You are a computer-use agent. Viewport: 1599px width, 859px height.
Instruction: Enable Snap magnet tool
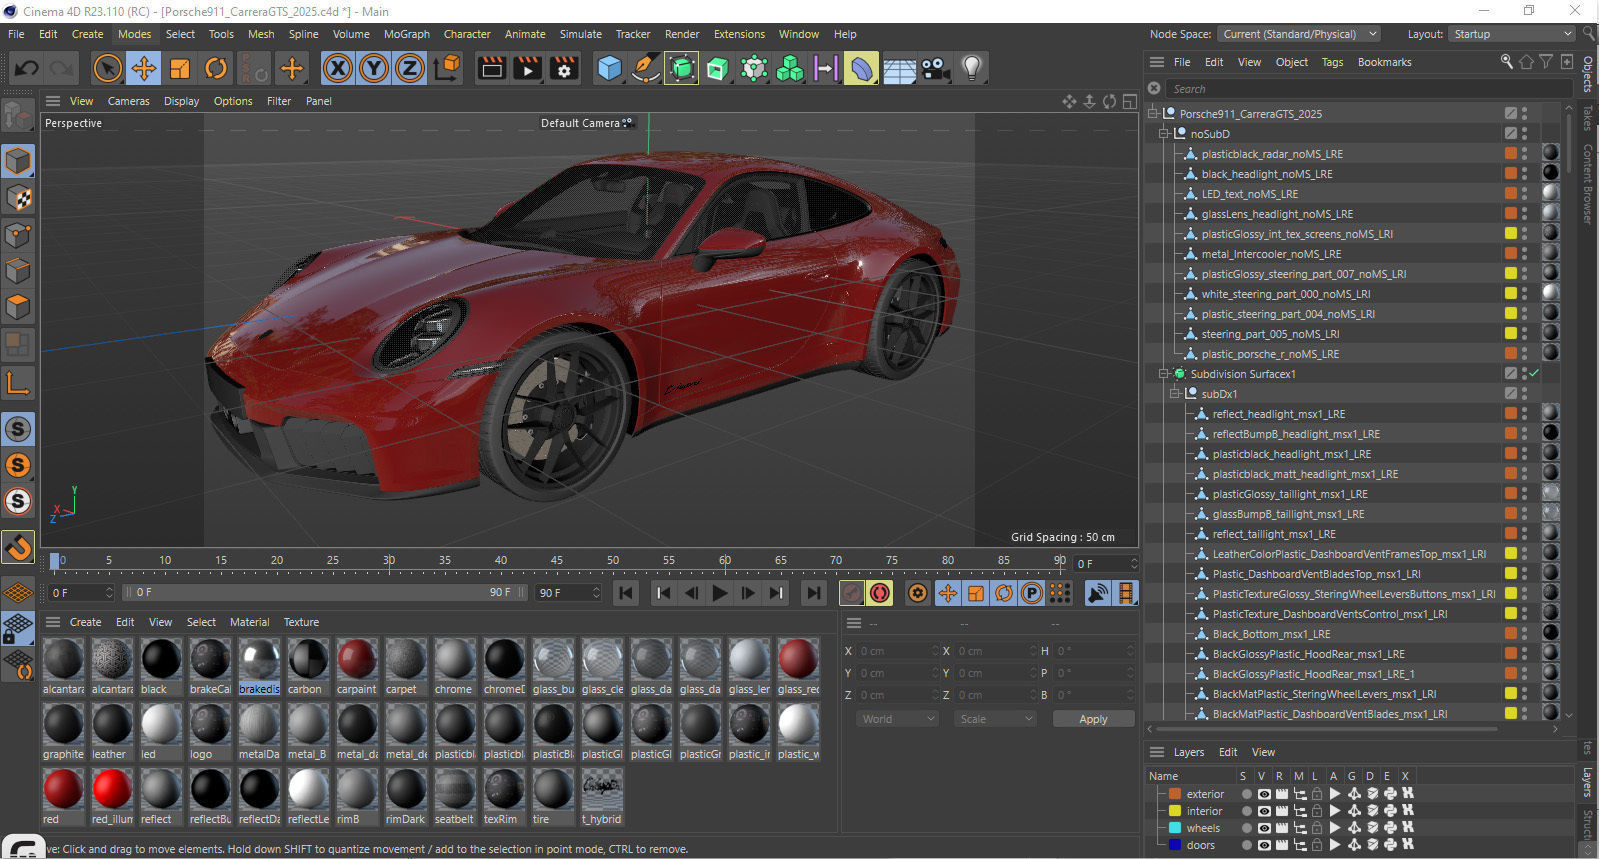click(18, 547)
